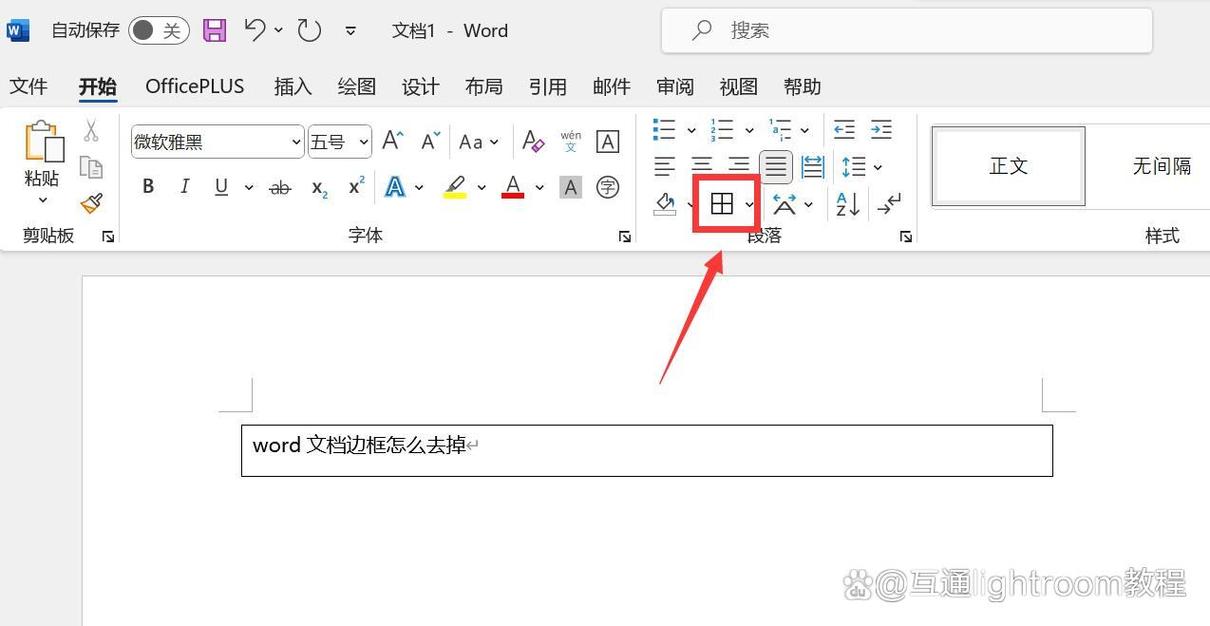Select the 无间隔 style
1210x626 pixels.
[x=1161, y=166]
